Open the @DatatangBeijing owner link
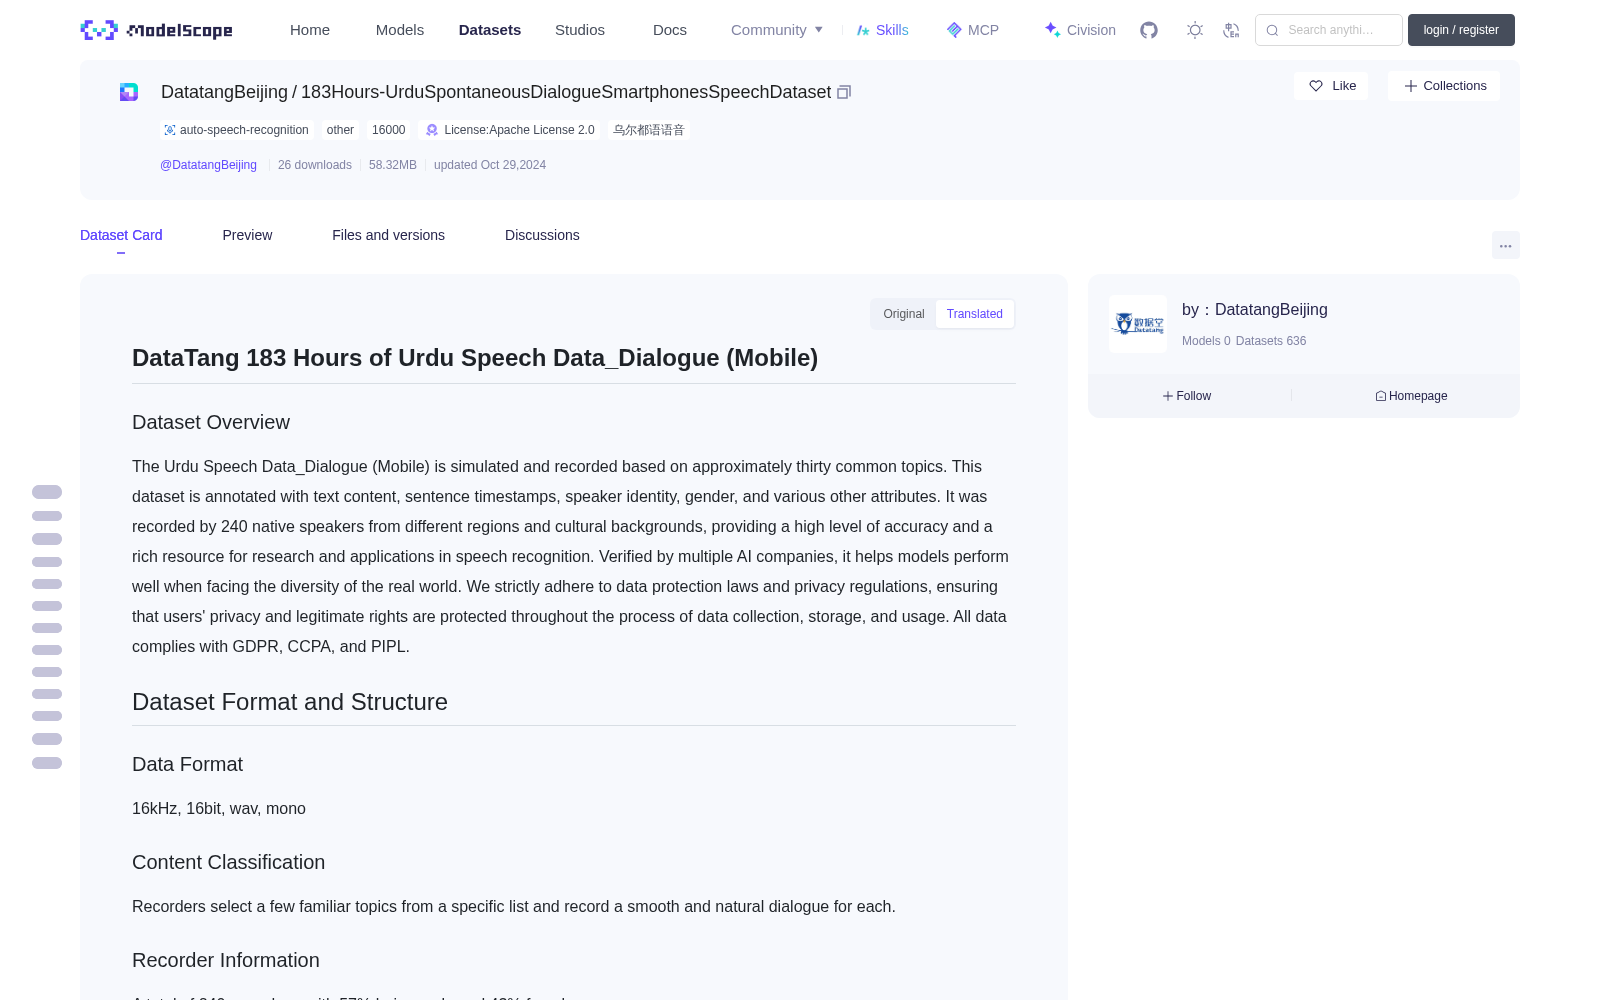 [208, 165]
